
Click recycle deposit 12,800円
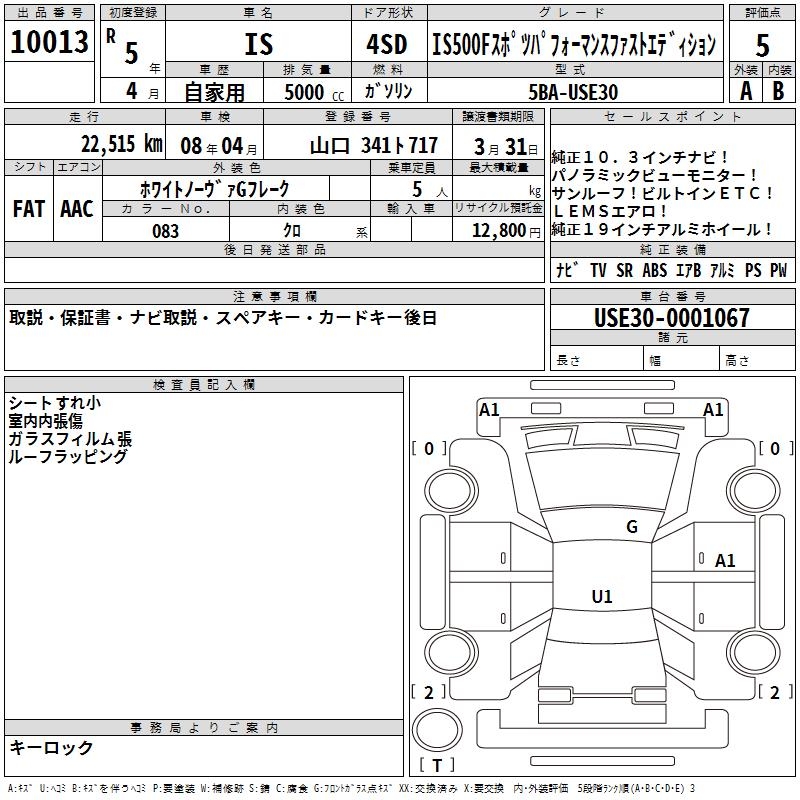[x=506, y=230]
